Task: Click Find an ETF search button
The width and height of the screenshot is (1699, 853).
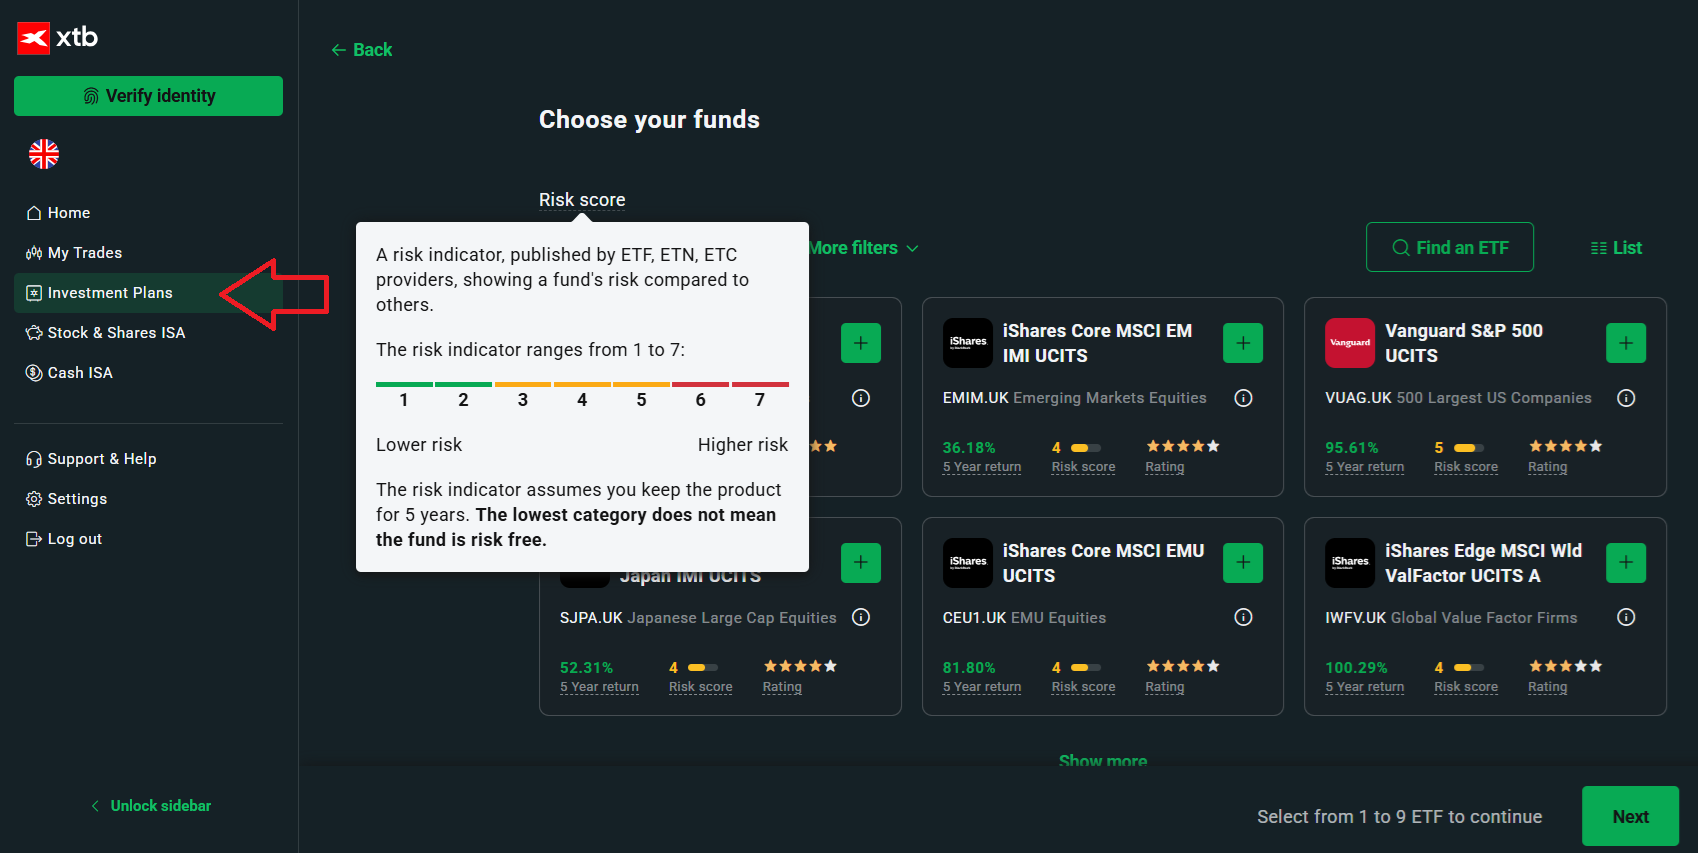Action: pyautogui.click(x=1449, y=247)
